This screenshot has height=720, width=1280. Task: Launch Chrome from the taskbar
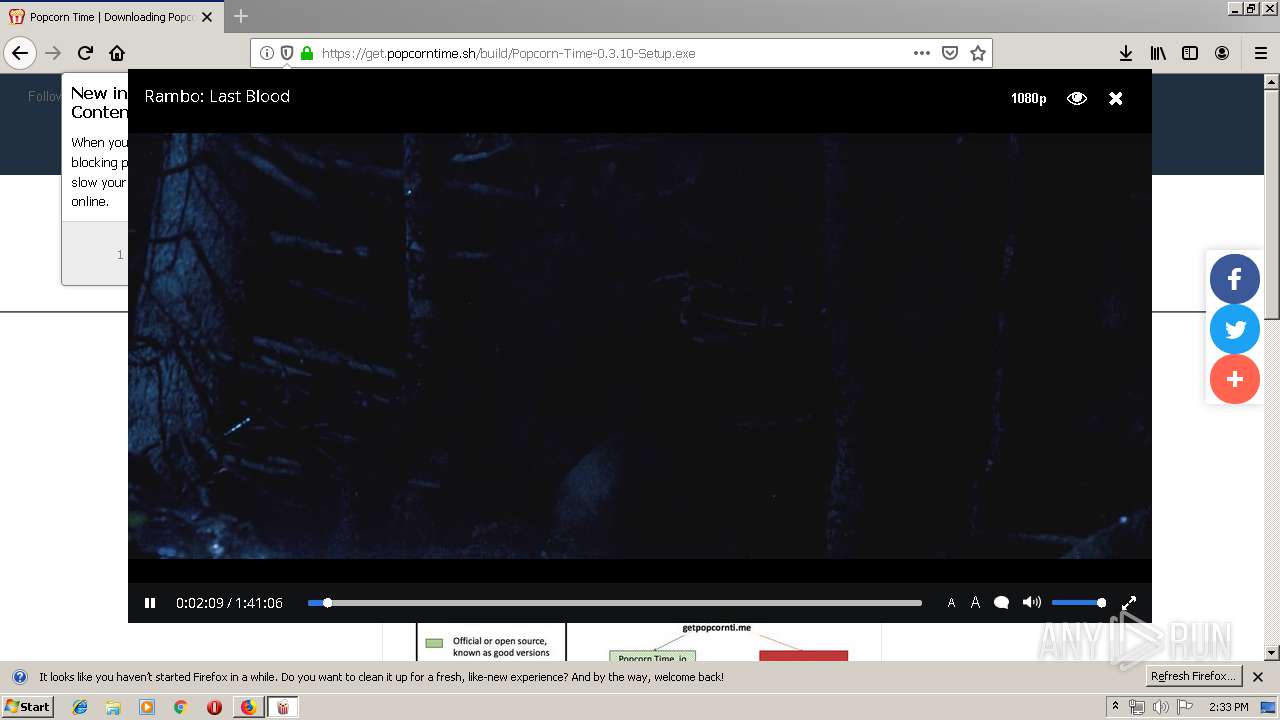click(x=180, y=707)
